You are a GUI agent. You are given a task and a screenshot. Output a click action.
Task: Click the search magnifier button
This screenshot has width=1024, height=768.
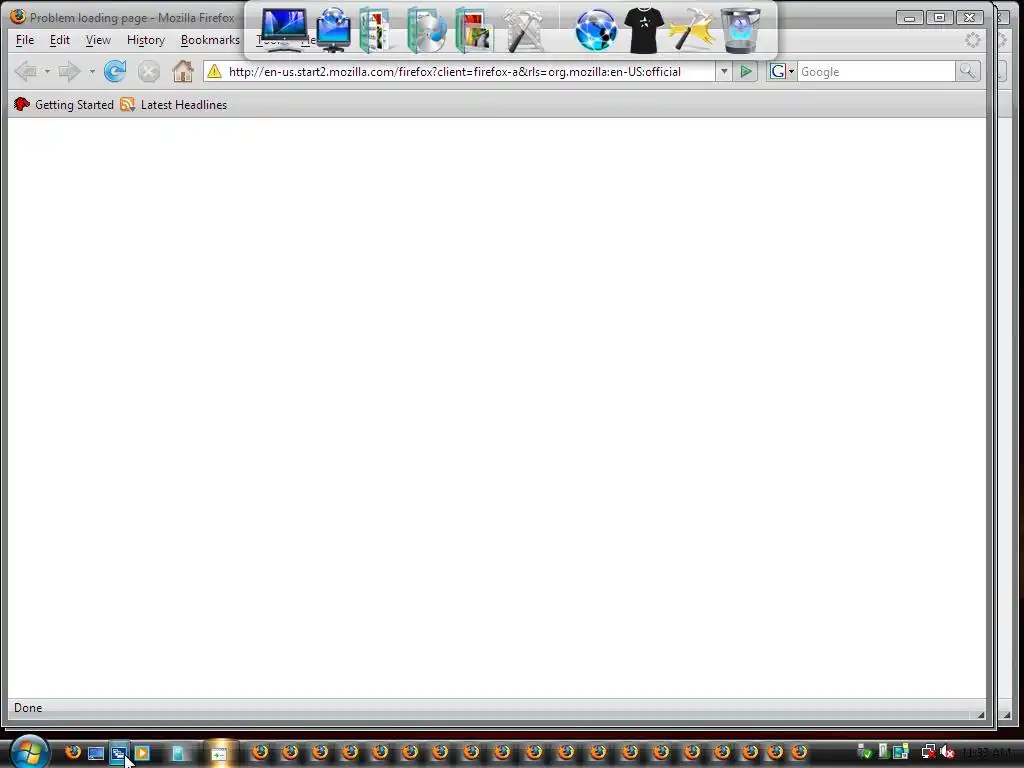(968, 71)
